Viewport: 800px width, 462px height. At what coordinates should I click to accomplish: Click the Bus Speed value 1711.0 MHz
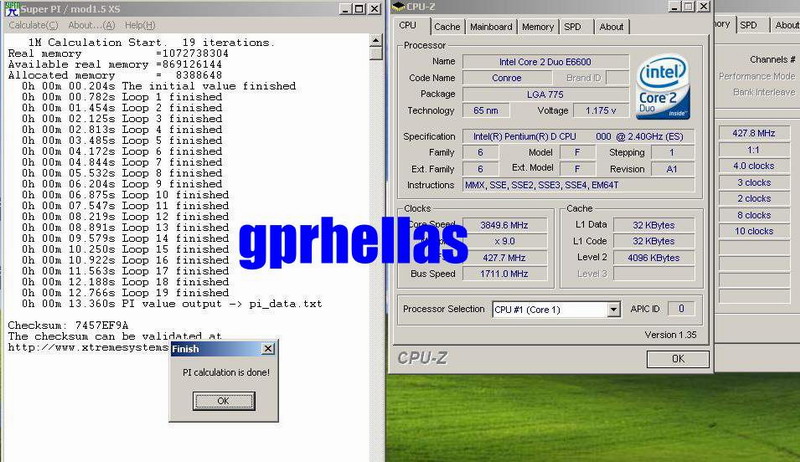(504, 274)
